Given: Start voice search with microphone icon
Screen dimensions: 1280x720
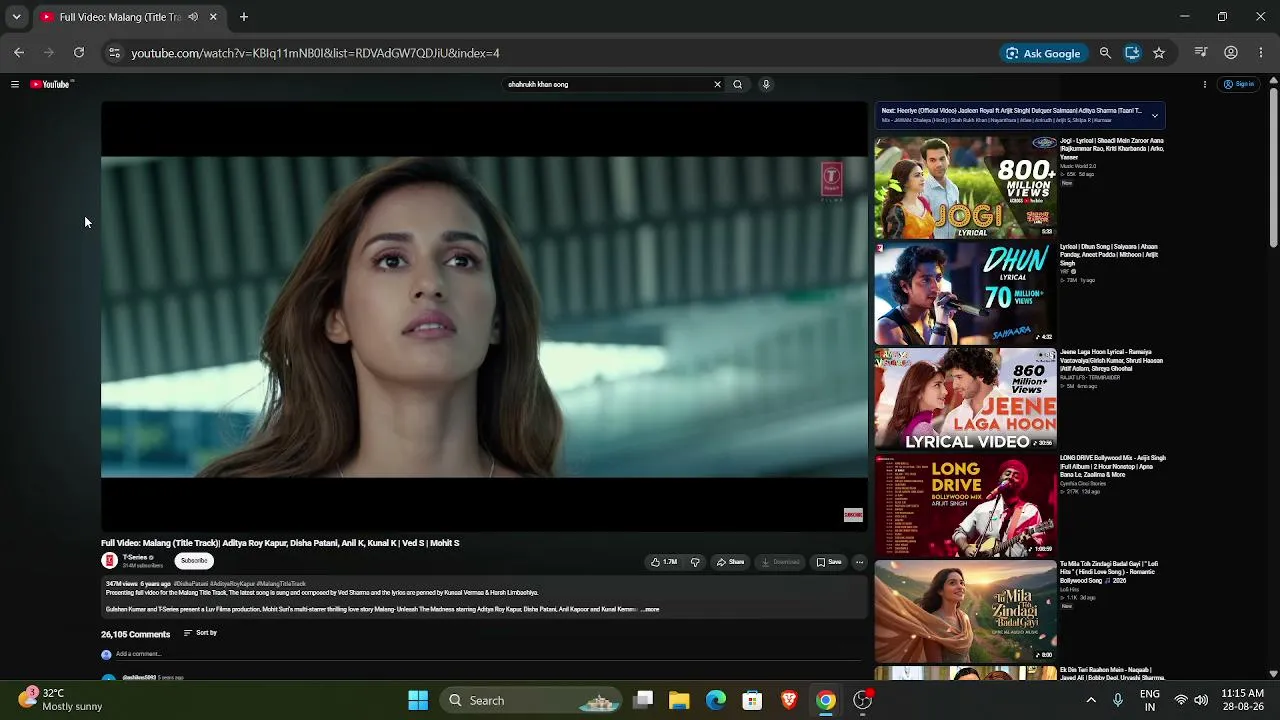Looking at the screenshot, I should [766, 85].
